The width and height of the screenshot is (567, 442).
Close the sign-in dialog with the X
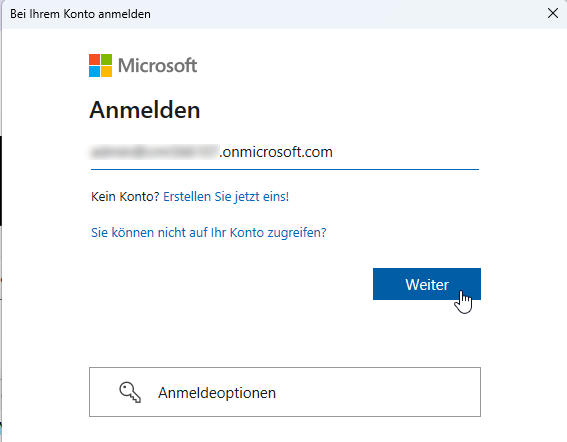(x=553, y=13)
